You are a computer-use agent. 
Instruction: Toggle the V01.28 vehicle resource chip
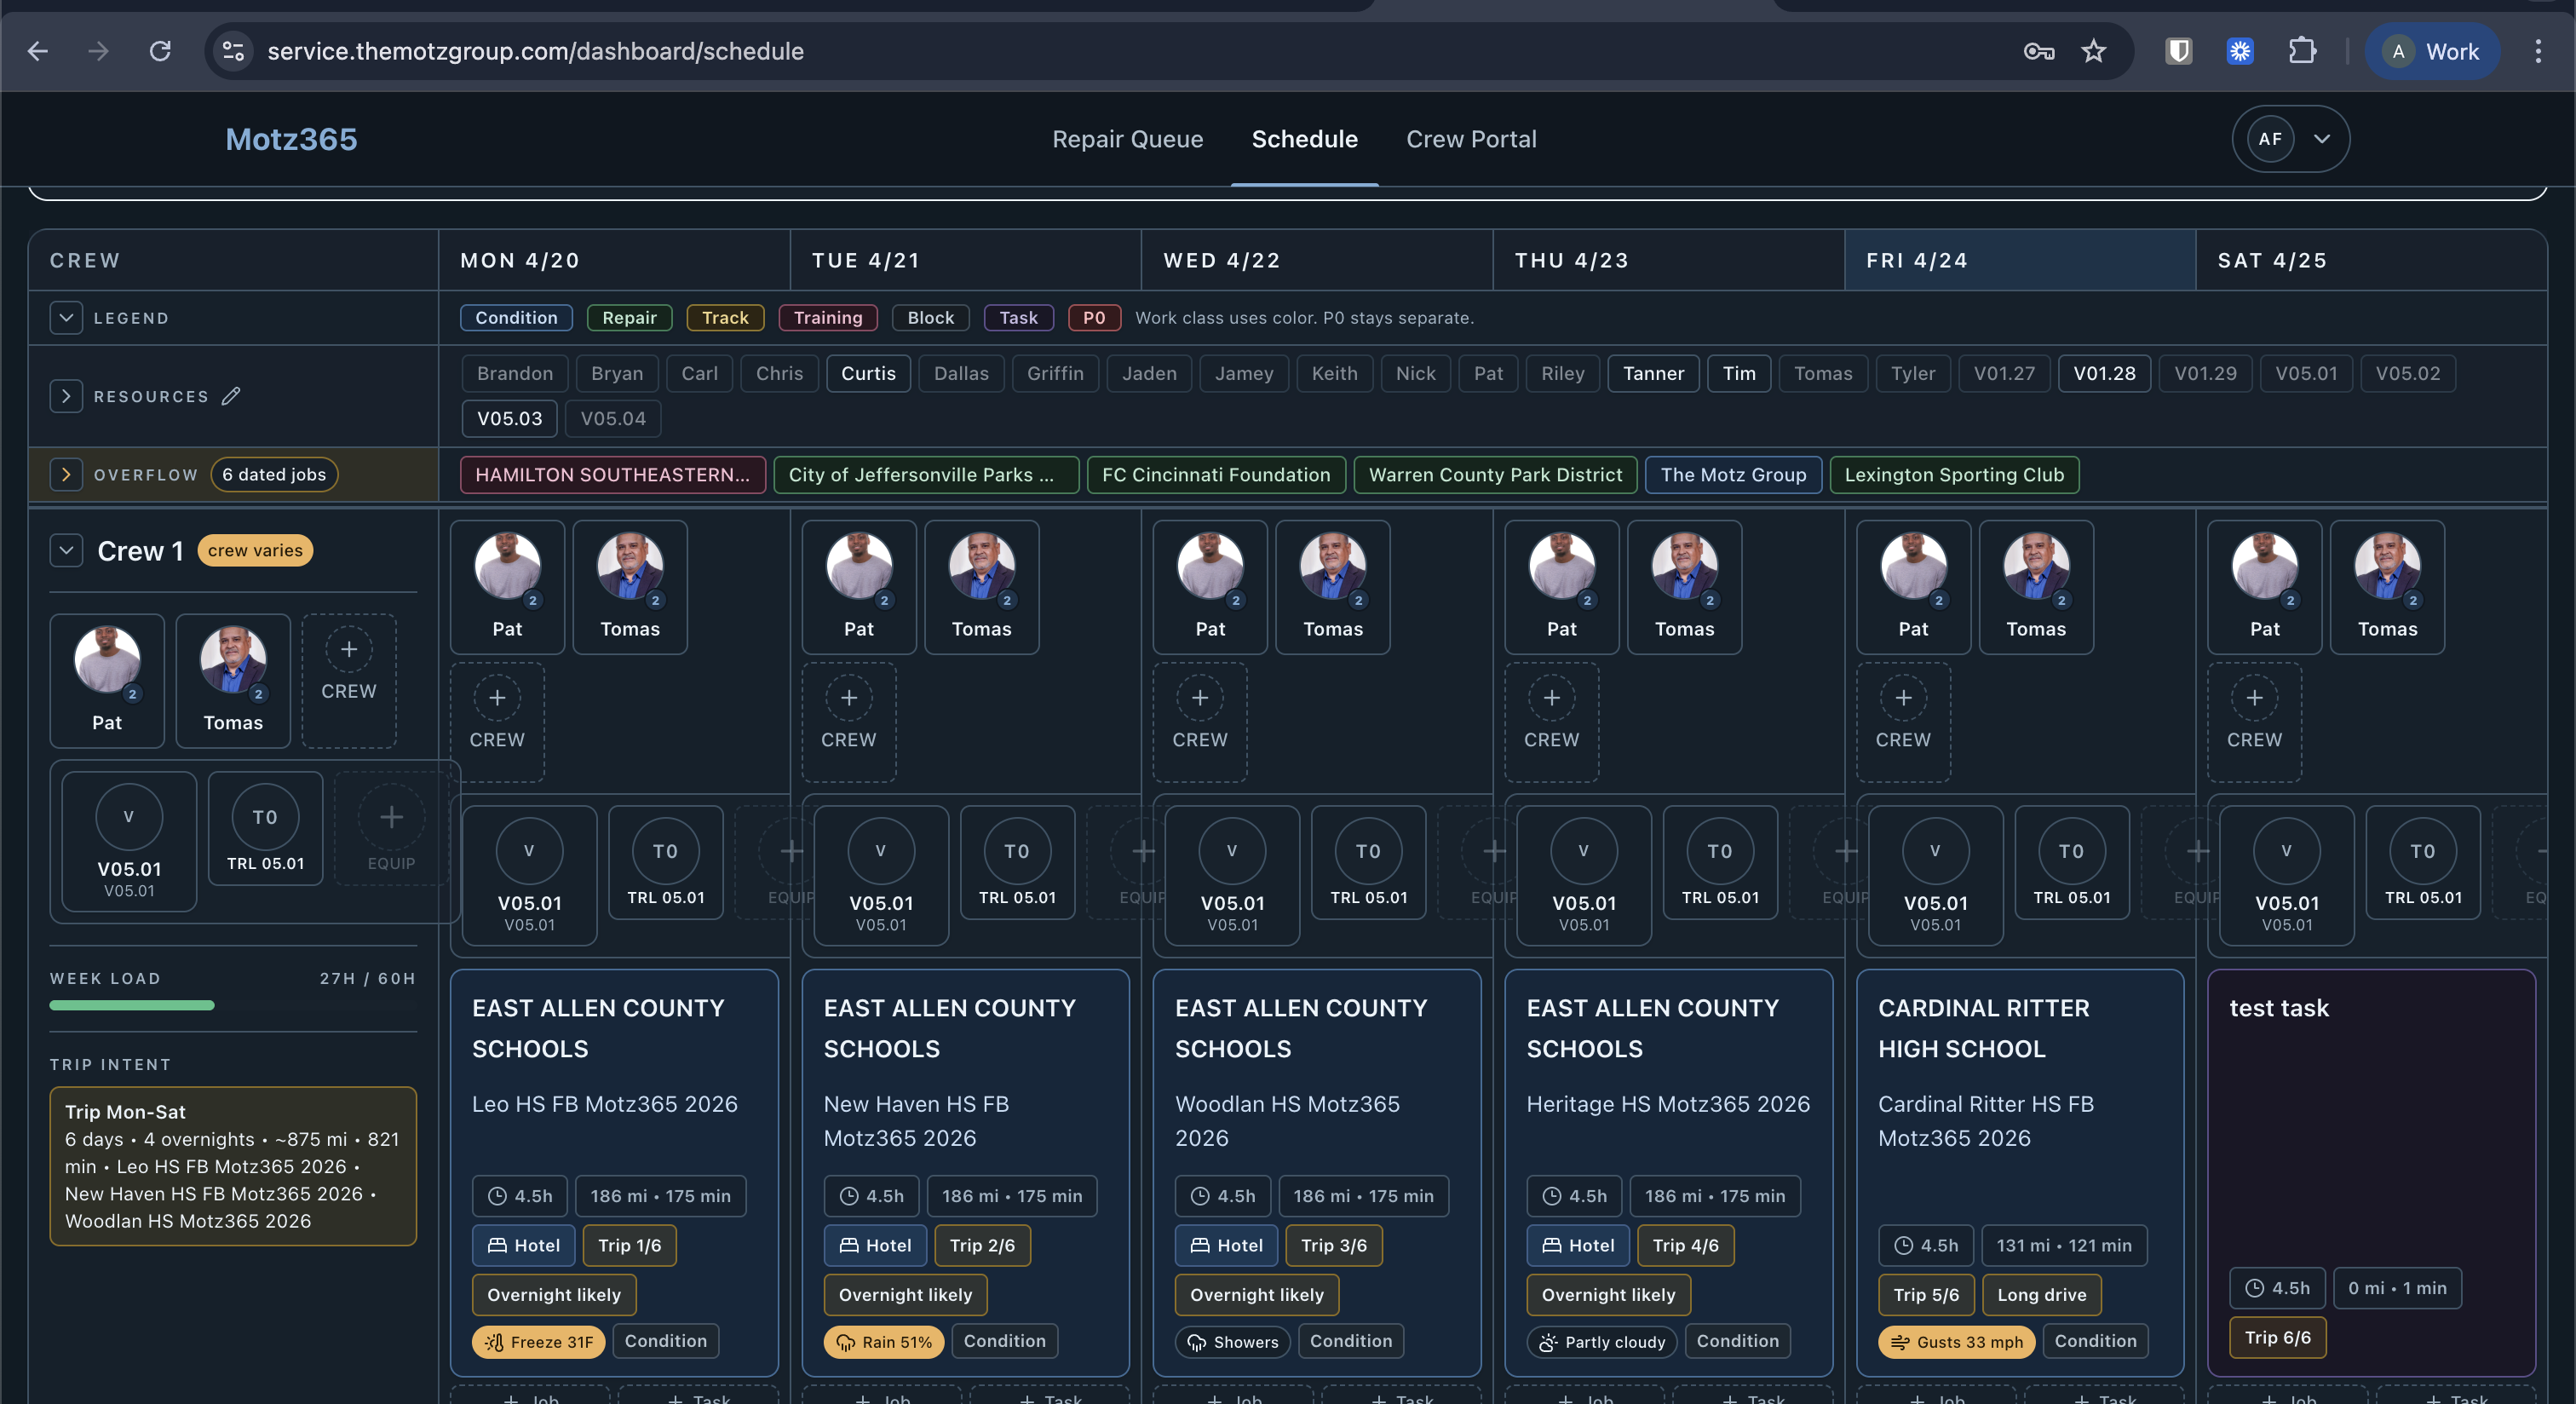coord(2104,373)
